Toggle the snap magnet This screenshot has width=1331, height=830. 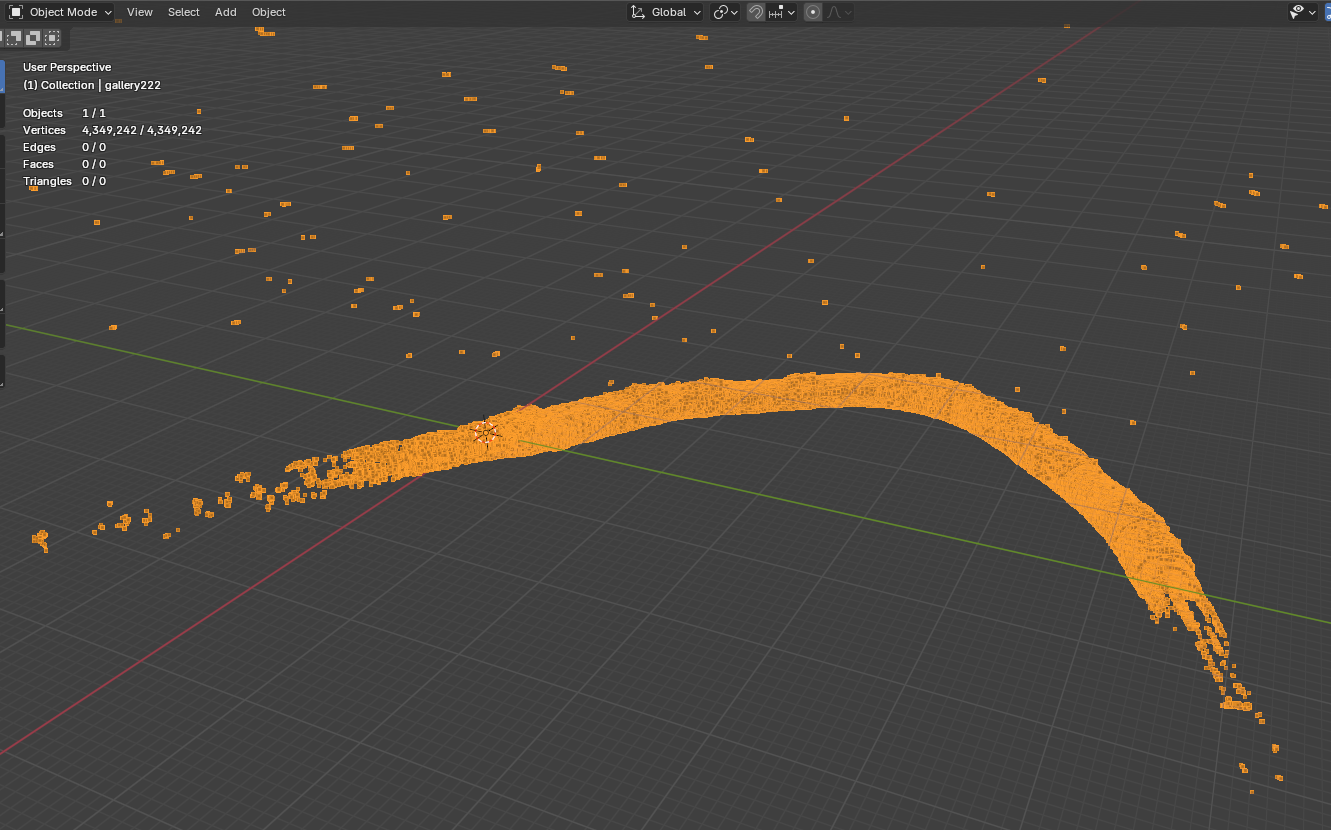click(756, 12)
